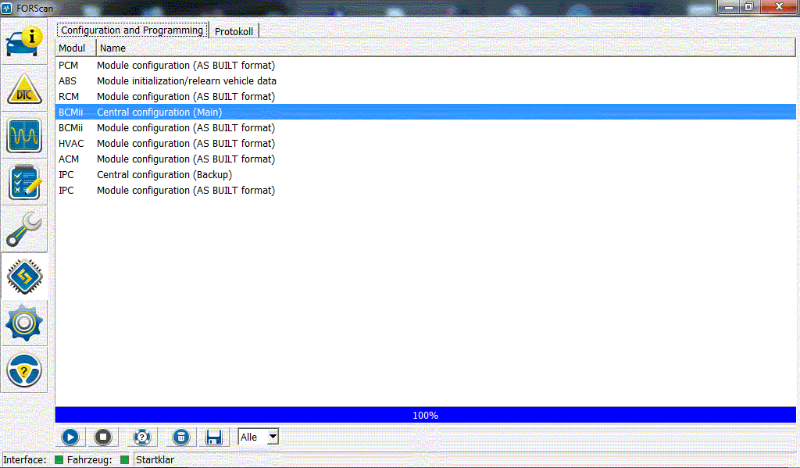The width and height of the screenshot is (800, 468).
Task: Open the vehicle information section
Action: click(25, 44)
